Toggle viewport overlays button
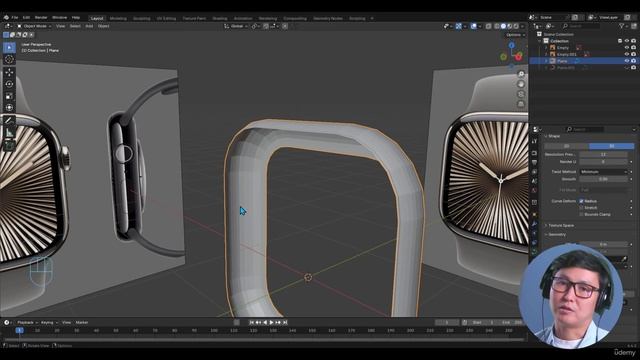The image size is (640, 360). (473, 26)
